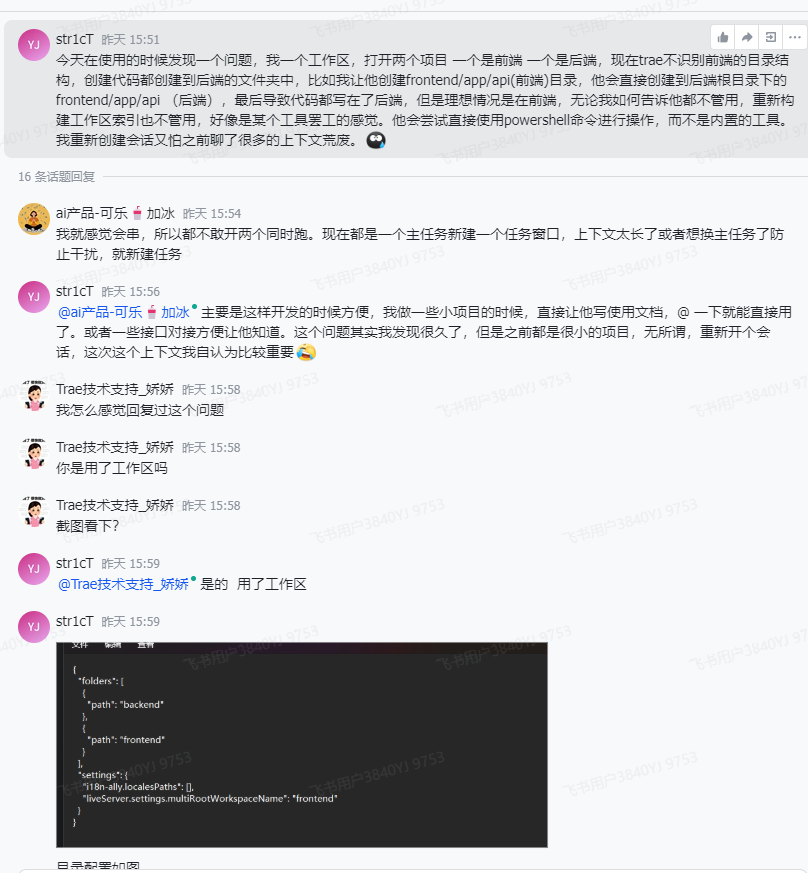Click the laughing-crying emoji at 15:56 message
This screenshot has height=873, width=808.
tap(306, 352)
